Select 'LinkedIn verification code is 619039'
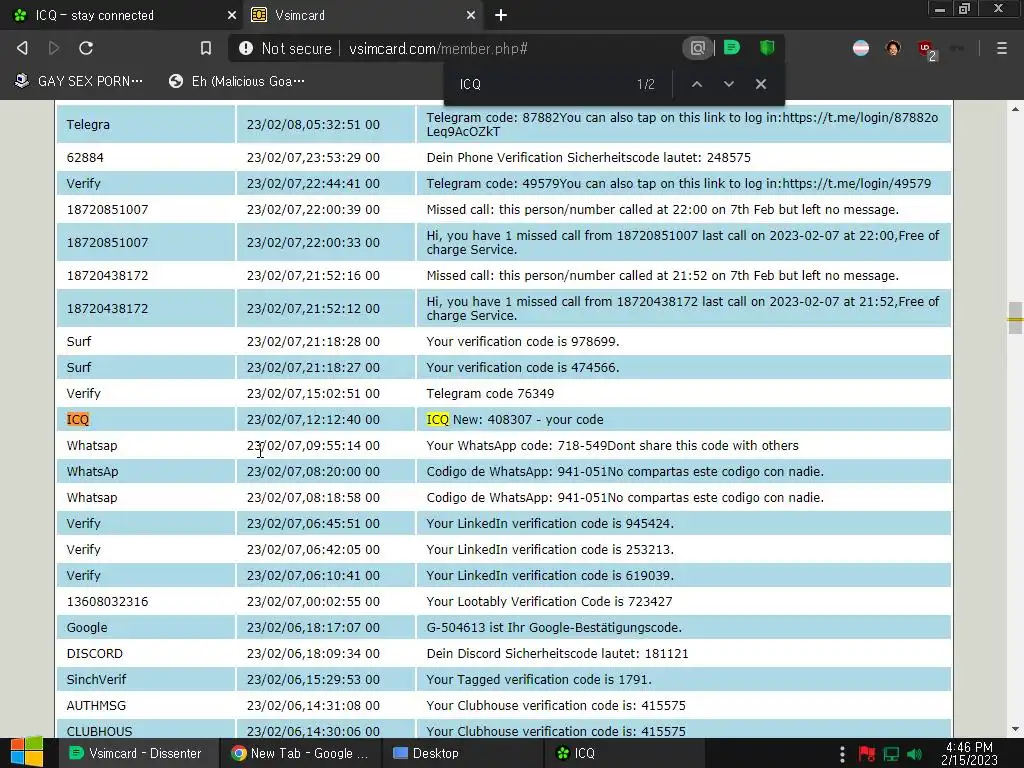 click(550, 575)
